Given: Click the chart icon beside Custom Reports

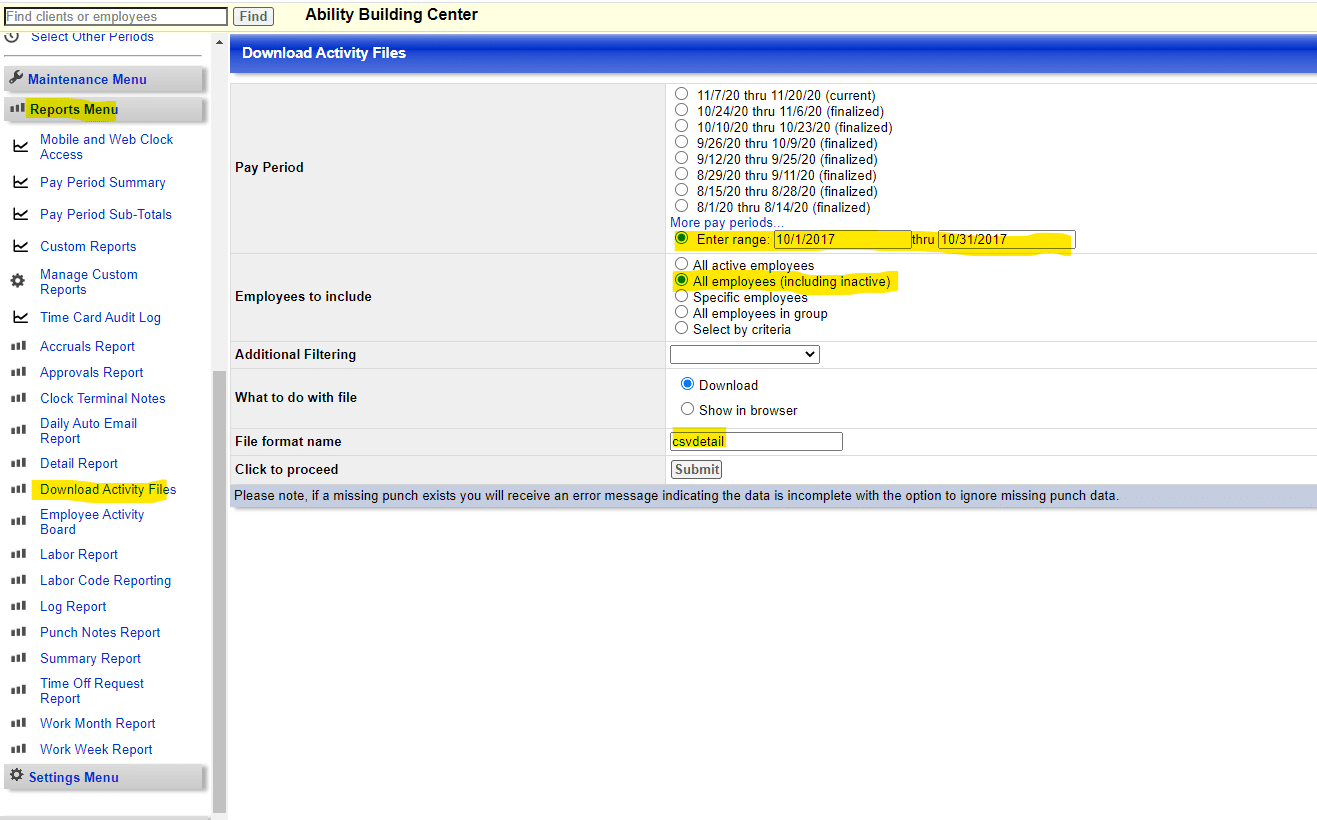Looking at the screenshot, I should click(x=20, y=247).
